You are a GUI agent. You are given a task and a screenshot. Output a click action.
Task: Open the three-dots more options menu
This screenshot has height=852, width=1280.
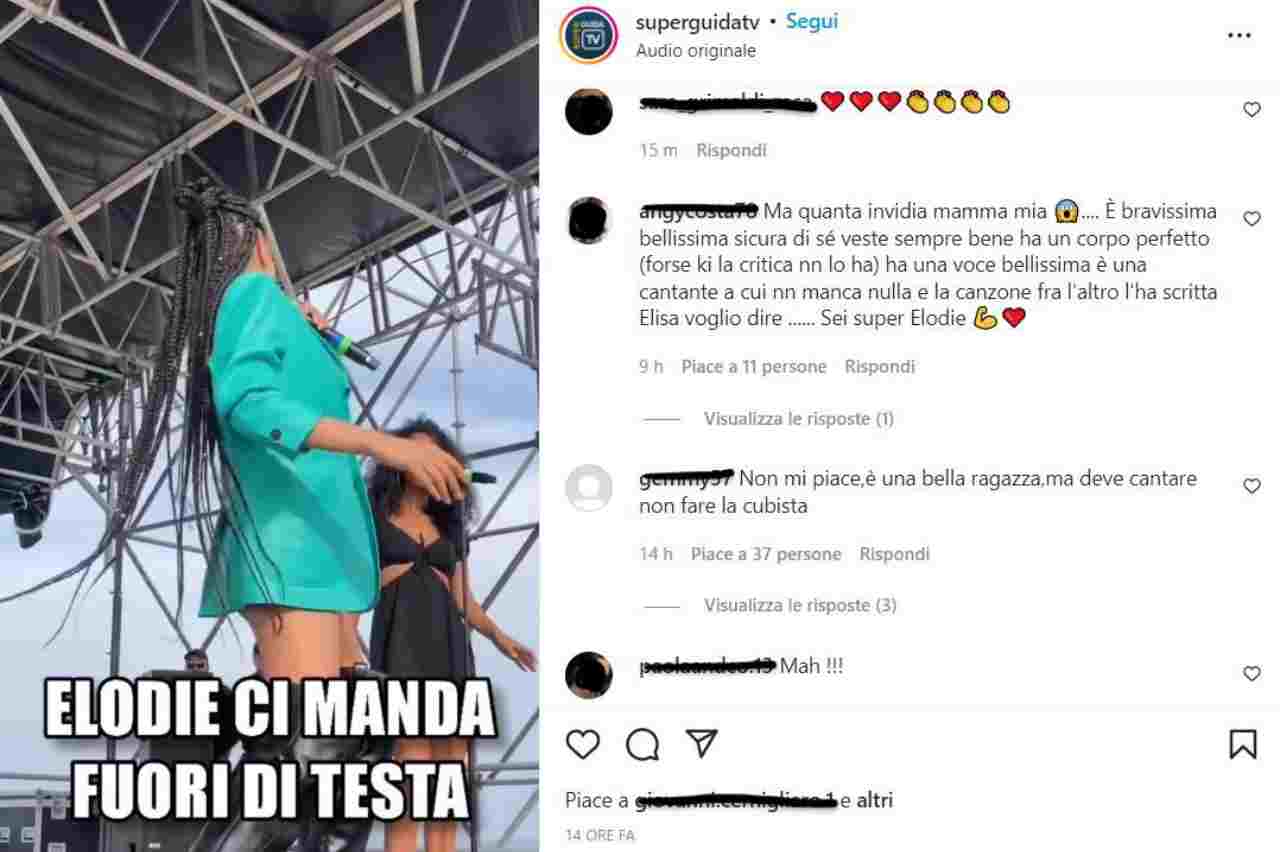1238,35
